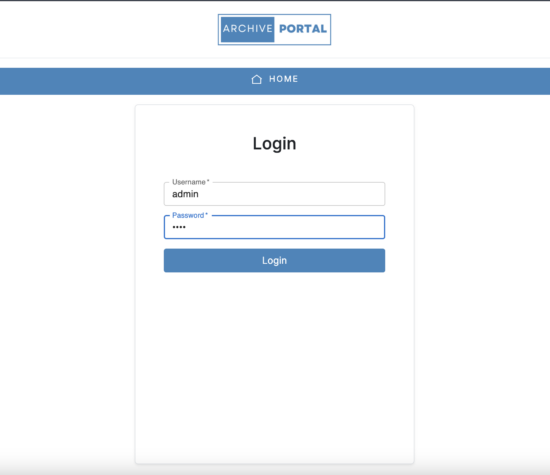Screen dimensions: 550x475
Task: Click the Login page heading
Action: (x=274, y=143)
